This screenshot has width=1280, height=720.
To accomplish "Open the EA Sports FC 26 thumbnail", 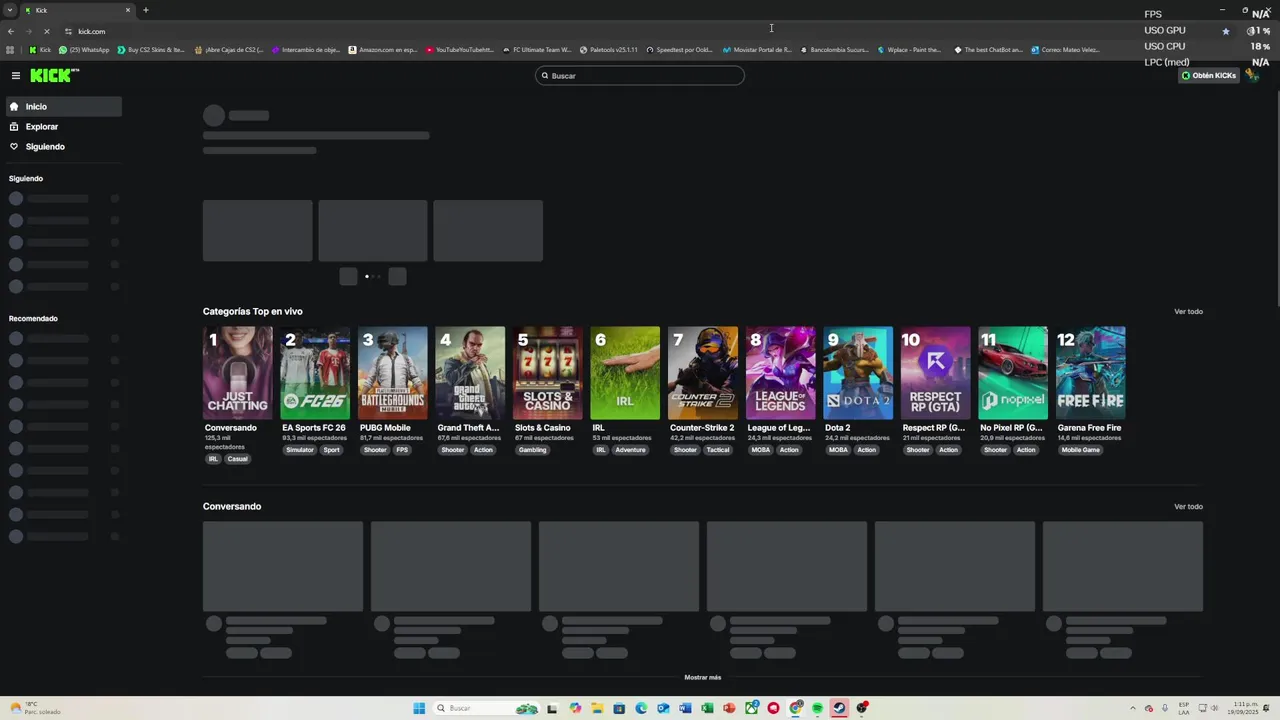I will coord(315,373).
